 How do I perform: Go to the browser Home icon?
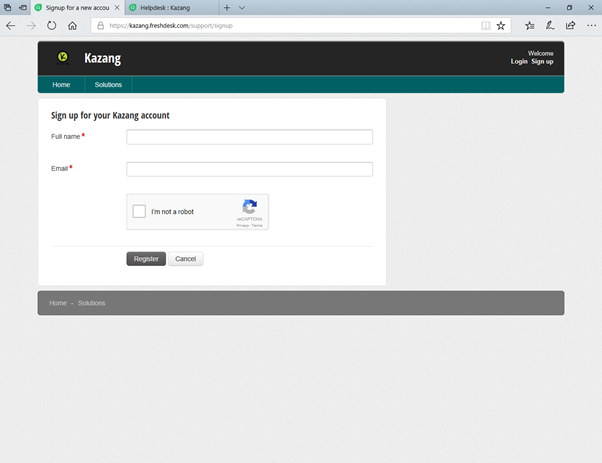(72, 26)
